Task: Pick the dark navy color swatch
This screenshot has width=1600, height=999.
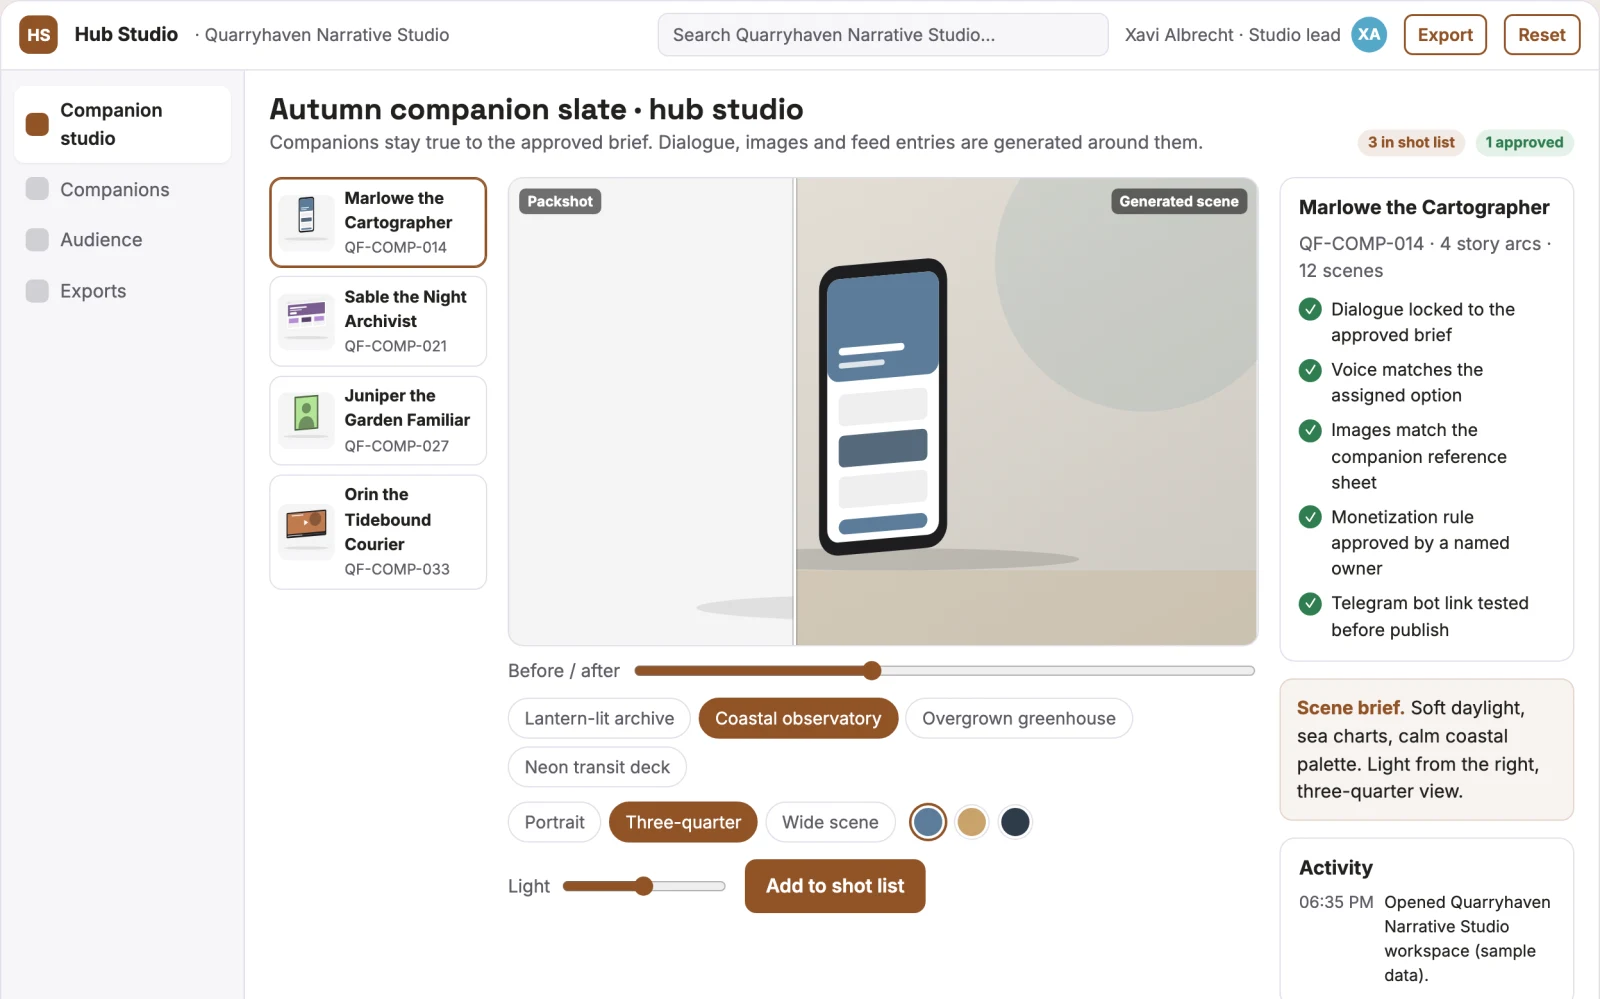Action: [x=1015, y=822]
